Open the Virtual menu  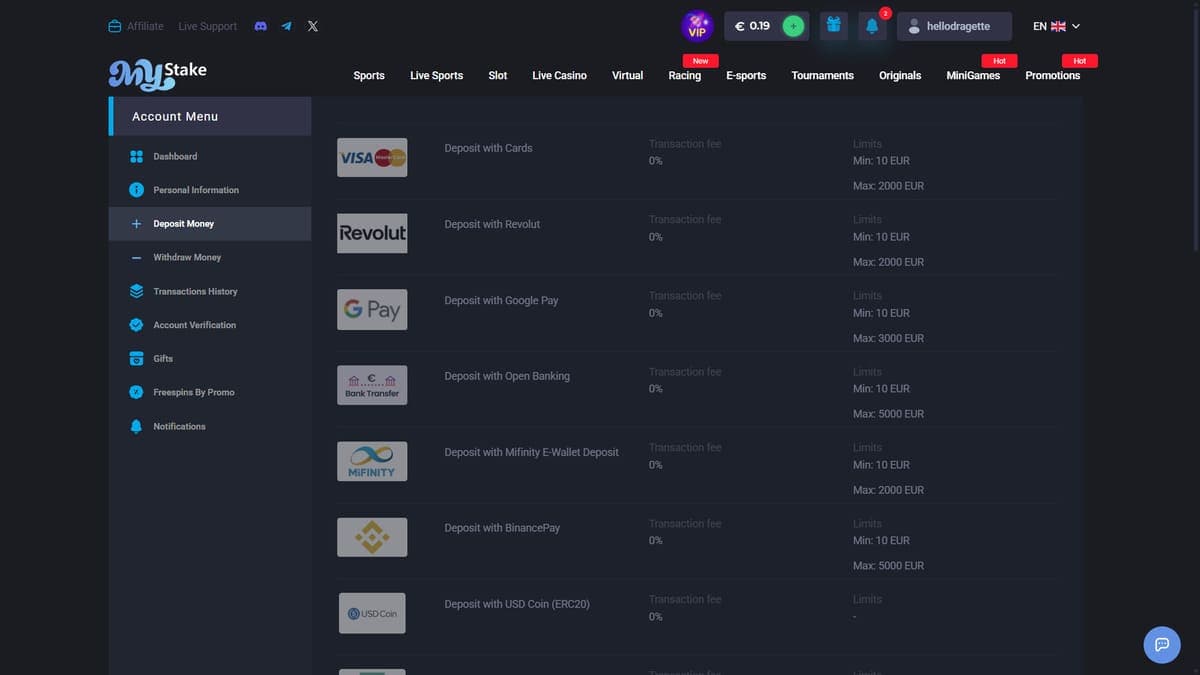(x=627, y=75)
